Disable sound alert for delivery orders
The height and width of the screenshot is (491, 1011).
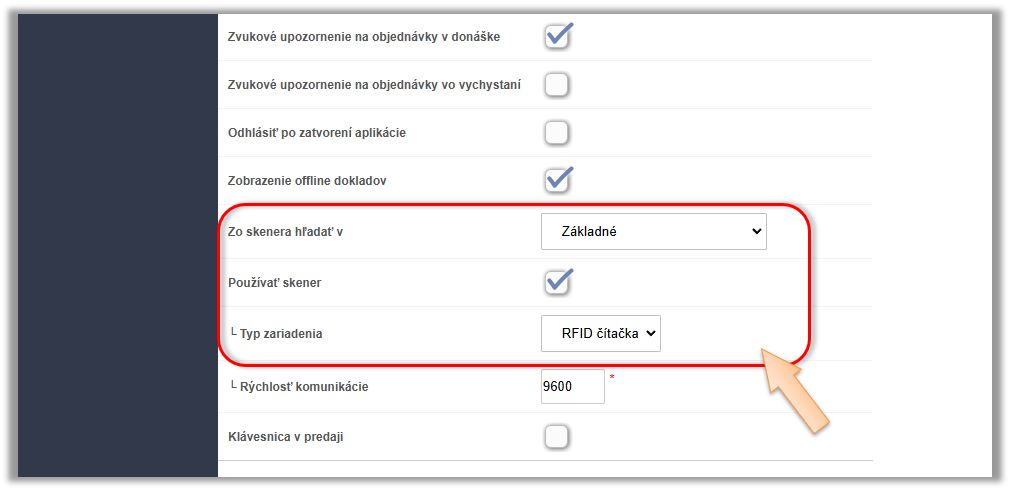pyautogui.click(x=557, y=37)
